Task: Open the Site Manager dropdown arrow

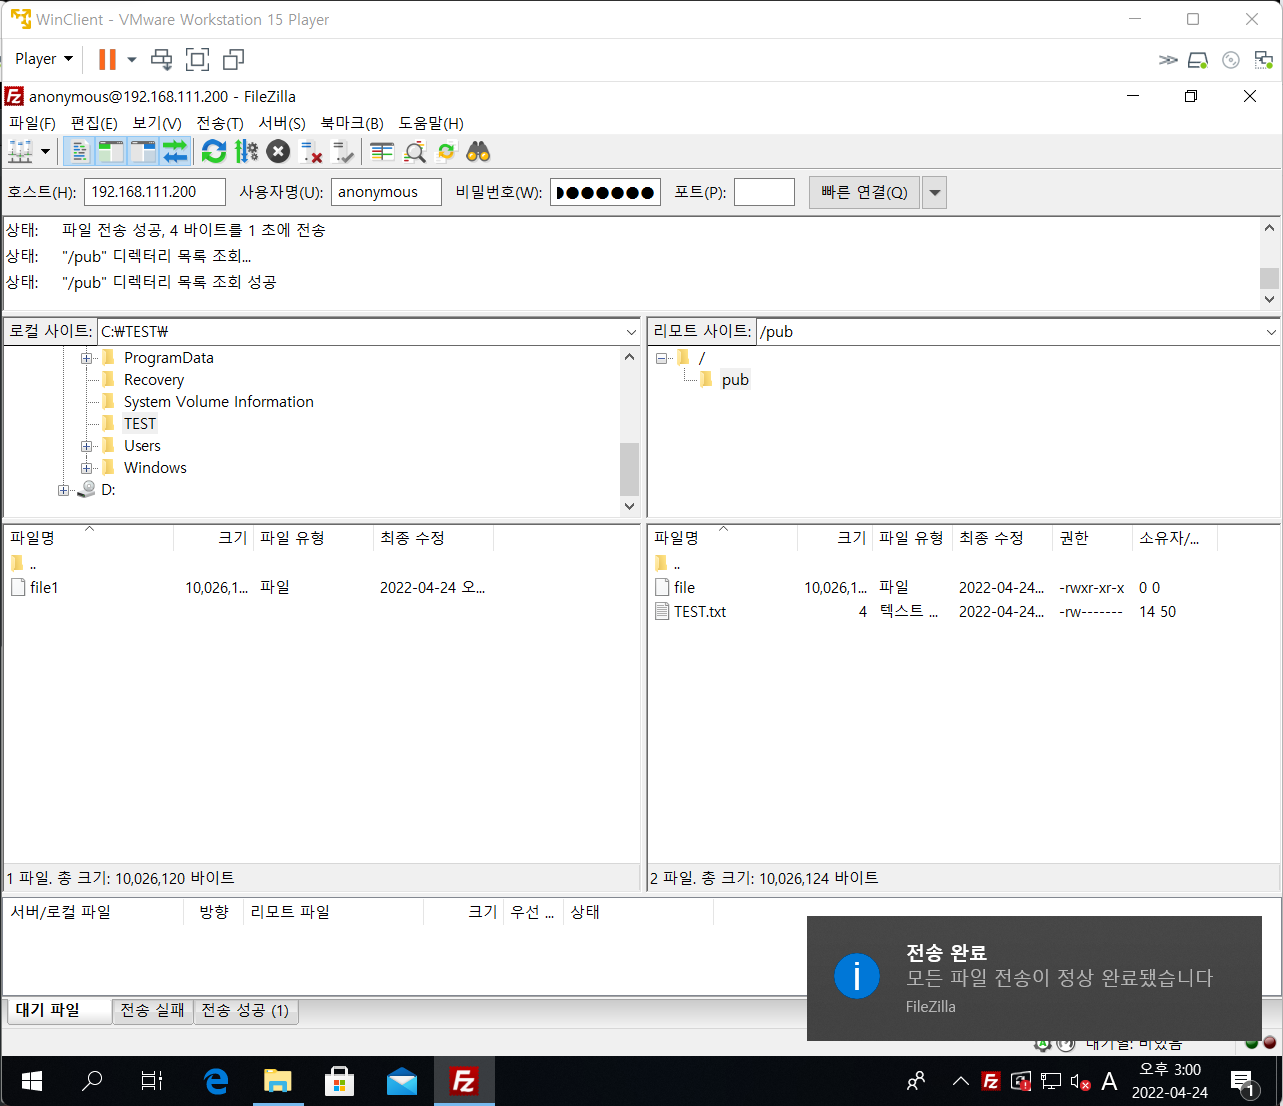Action: [x=45, y=152]
